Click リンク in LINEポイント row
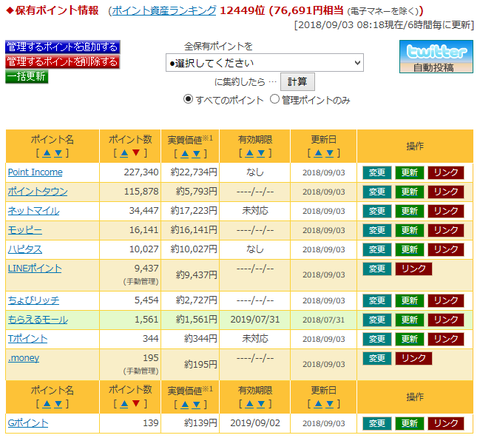This screenshot has height=438, width=480. point(414,269)
